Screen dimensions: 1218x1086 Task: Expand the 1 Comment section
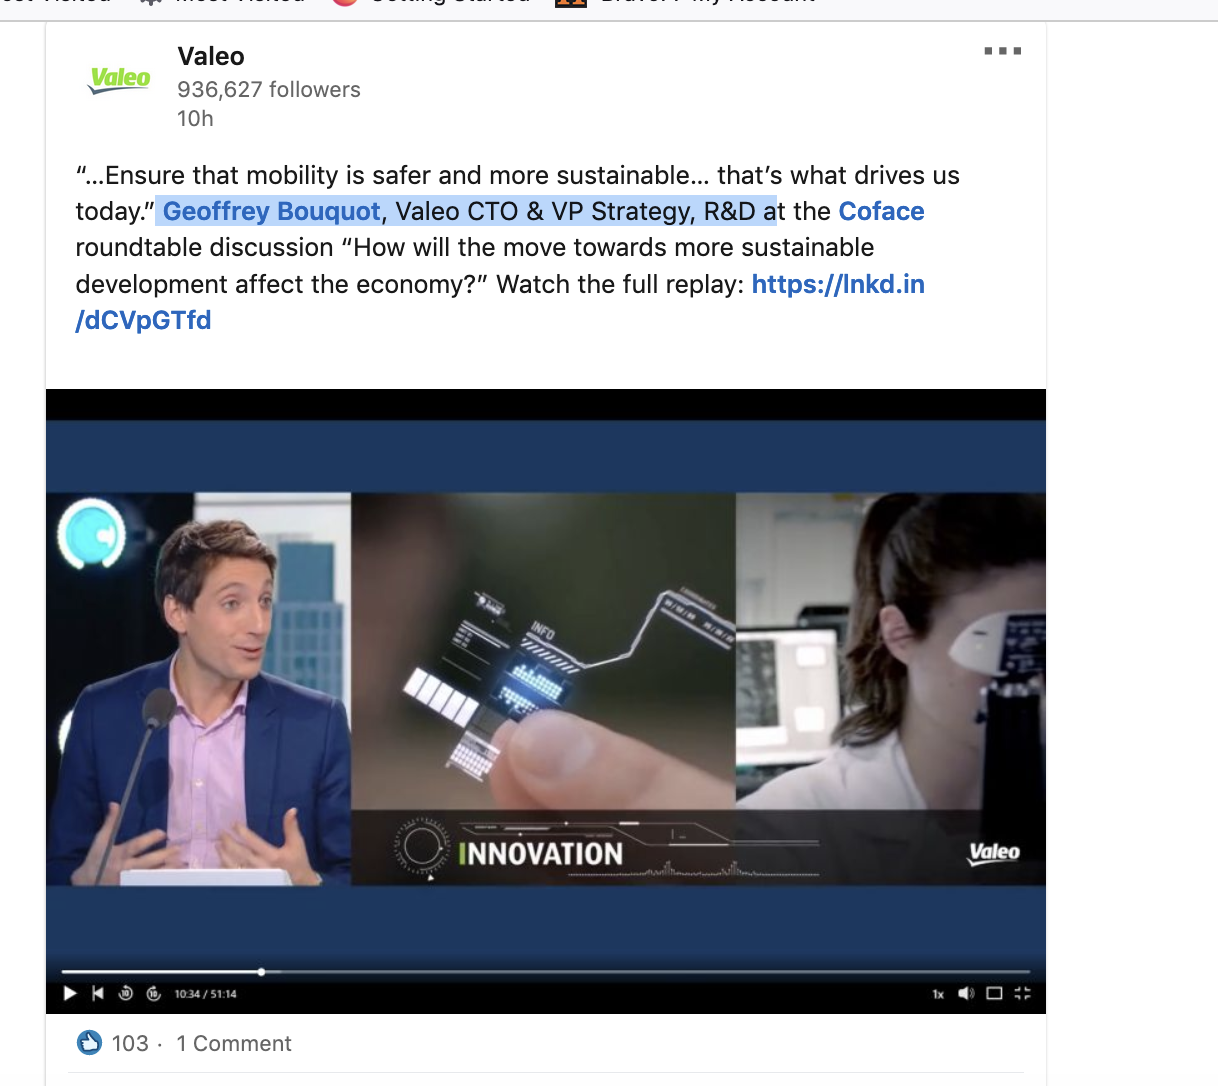234,1044
